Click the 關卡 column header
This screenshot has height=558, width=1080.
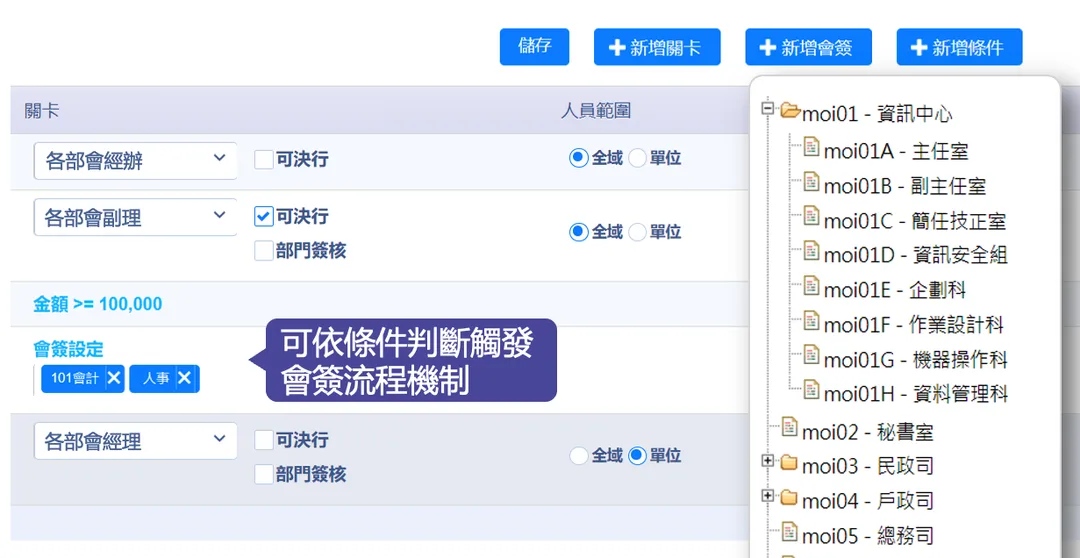coord(41,110)
